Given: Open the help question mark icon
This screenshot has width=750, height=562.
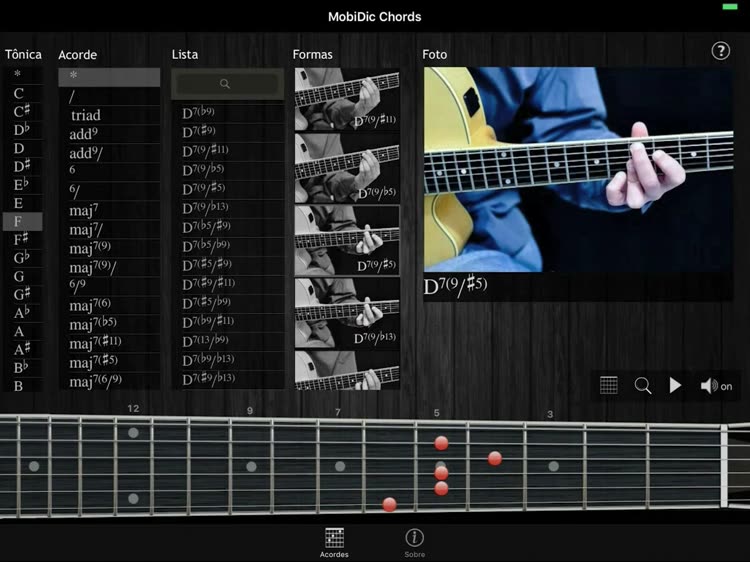Looking at the screenshot, I should coord(720,51).
